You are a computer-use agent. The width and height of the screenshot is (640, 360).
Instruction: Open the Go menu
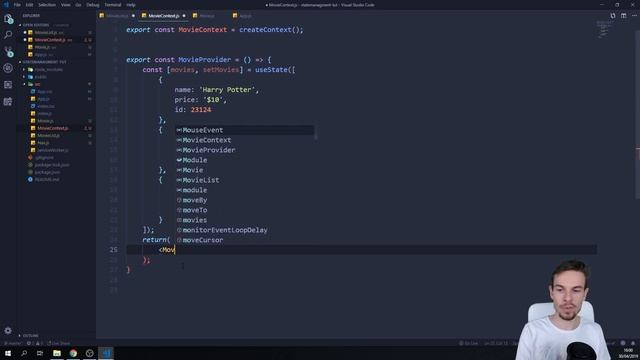(78, 5)
